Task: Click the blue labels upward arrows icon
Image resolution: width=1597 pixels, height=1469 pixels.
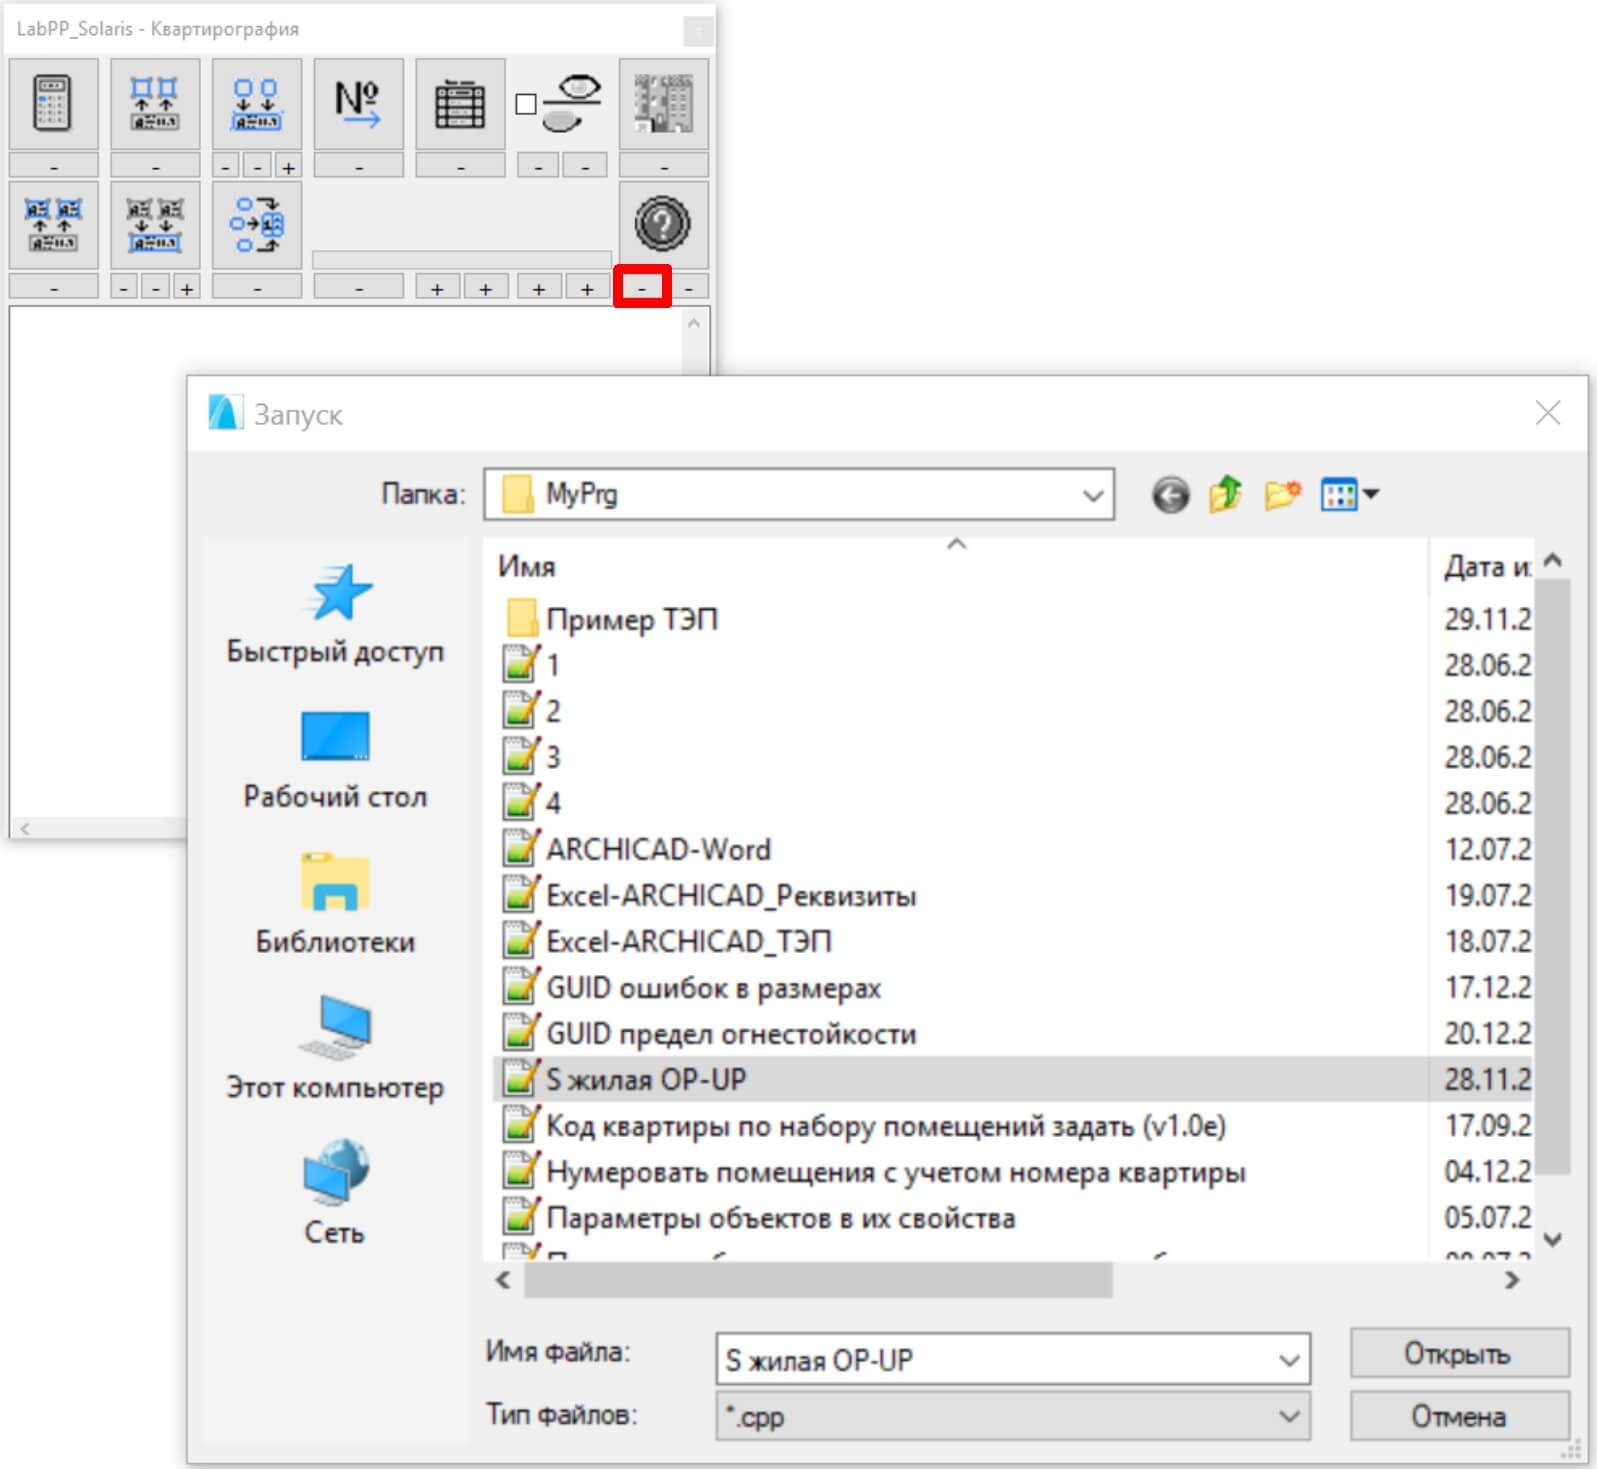Action: coord(53,225)
